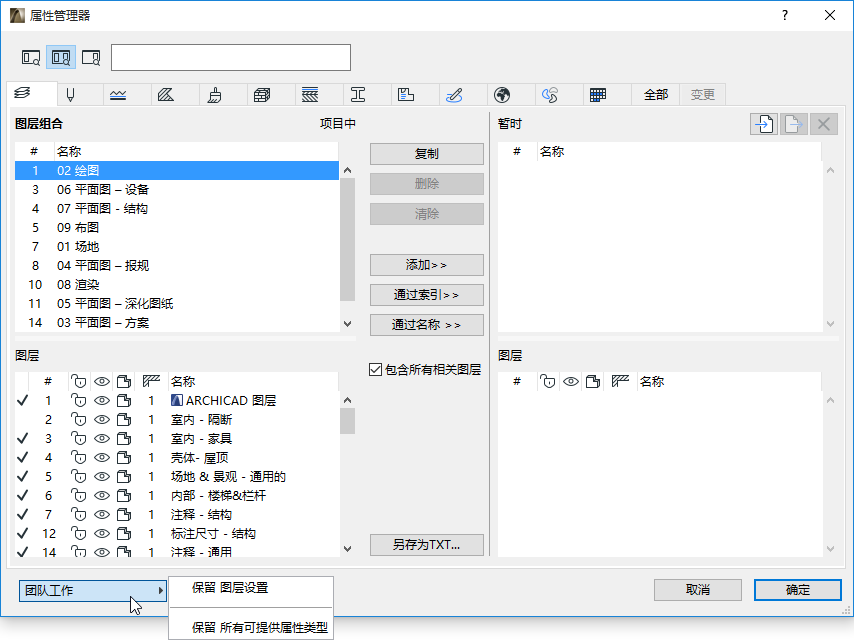Screen dimensions: 854x640
Task: Open the 团队工作 dropdown menu
Action: click(93, 590)
